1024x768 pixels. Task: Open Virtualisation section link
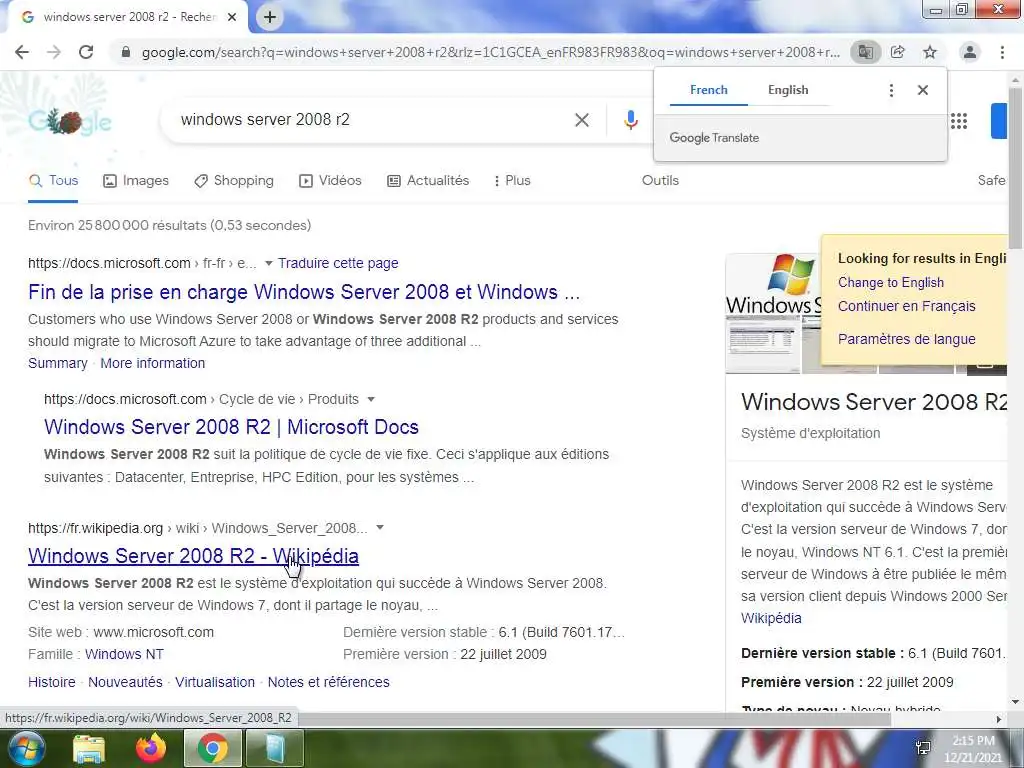tap(215, 682)
